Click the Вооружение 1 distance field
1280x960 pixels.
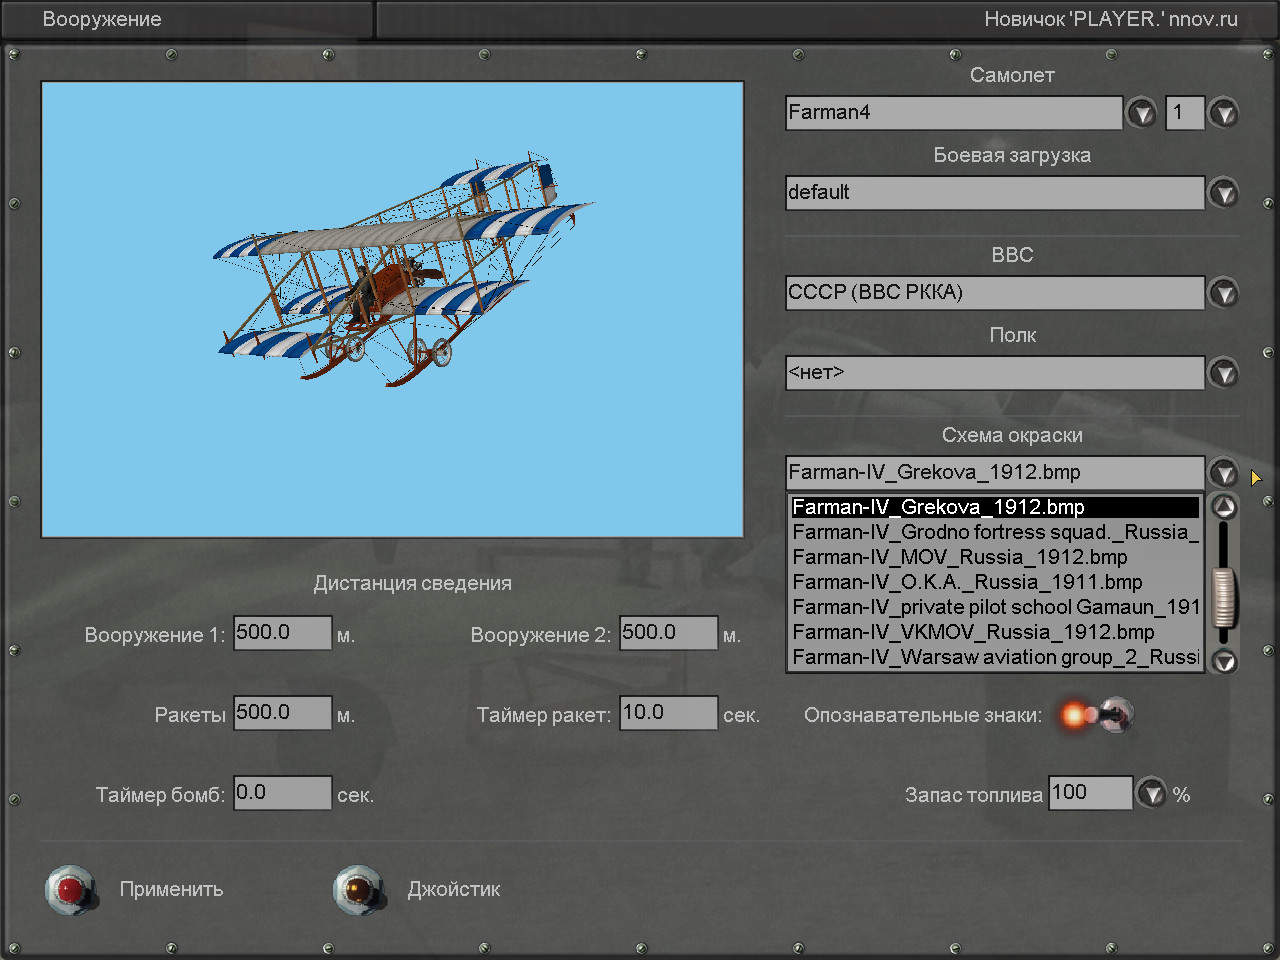click(x=282, y=633)
